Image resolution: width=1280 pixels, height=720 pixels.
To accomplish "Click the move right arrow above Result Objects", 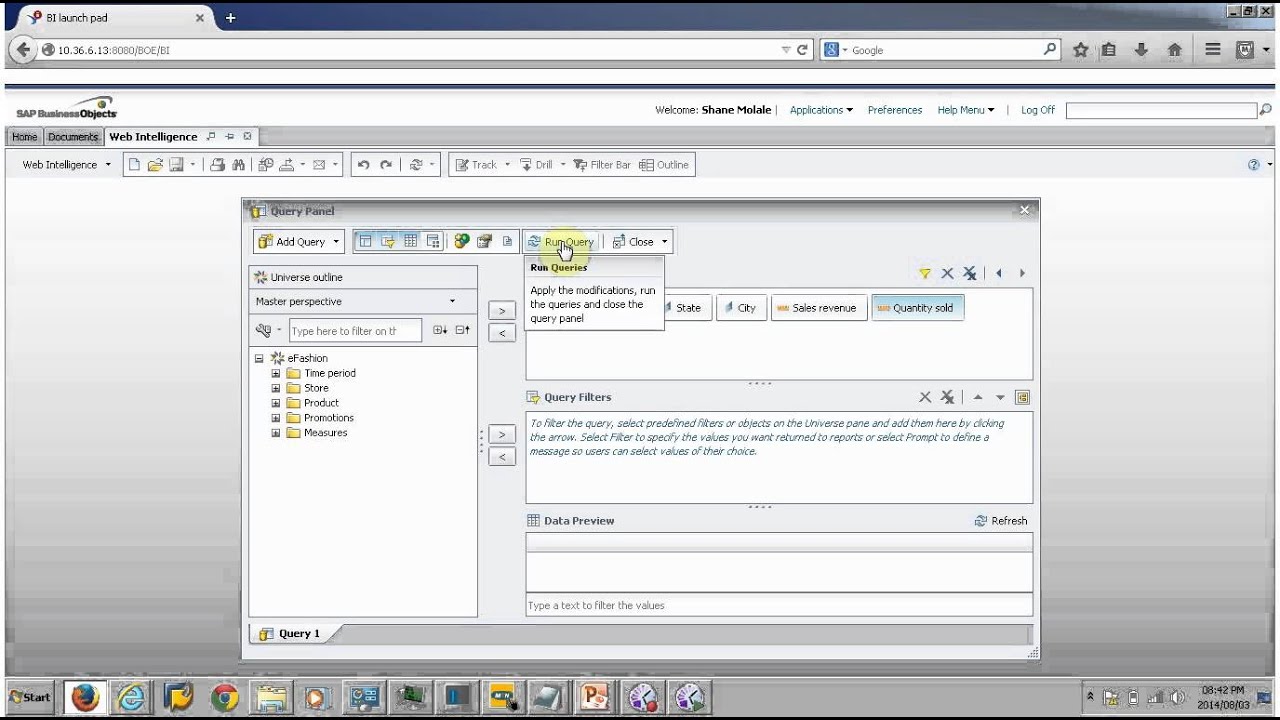I will point(1022,273).
